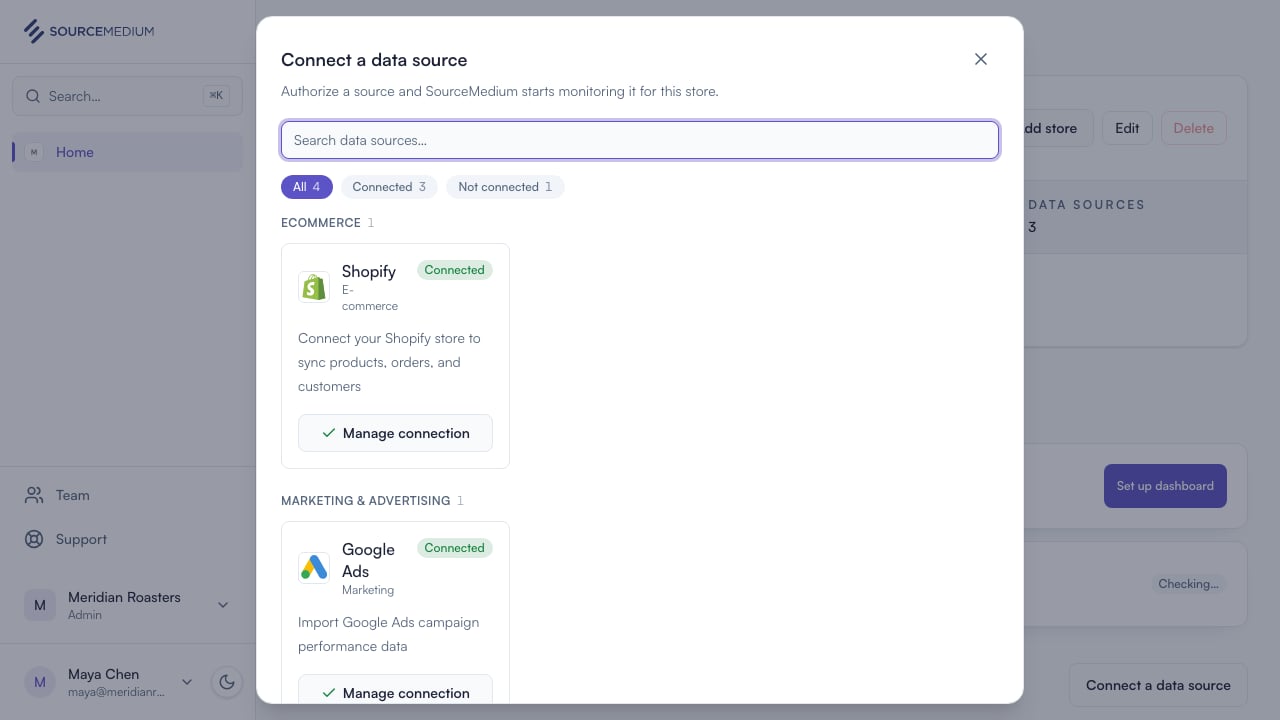This screenshot has width=1280, height=720.
Task: Click the Shopify Connected status badge
Action: click(455, 270)
